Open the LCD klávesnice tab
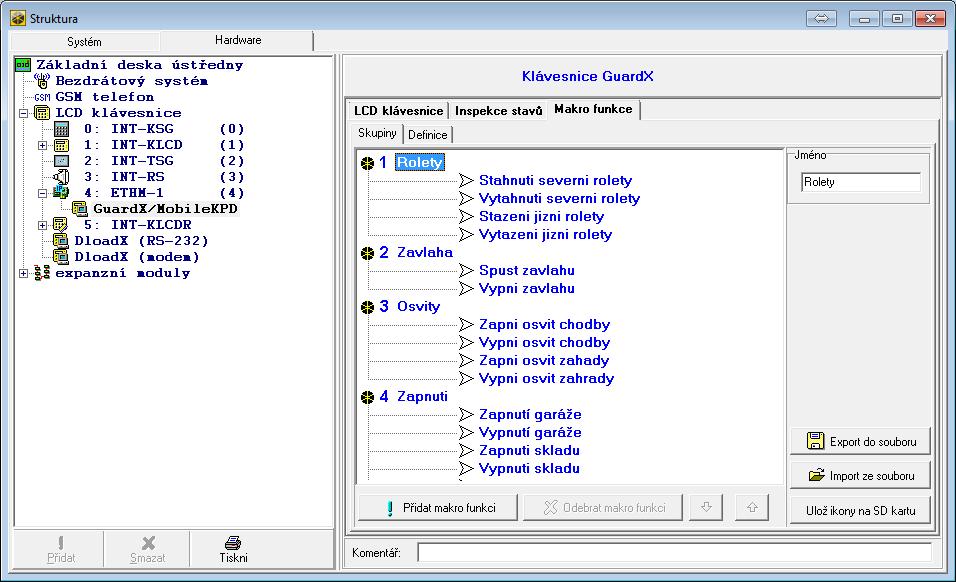This screenshot has height=582, width=956. click(x=398, y=111)
